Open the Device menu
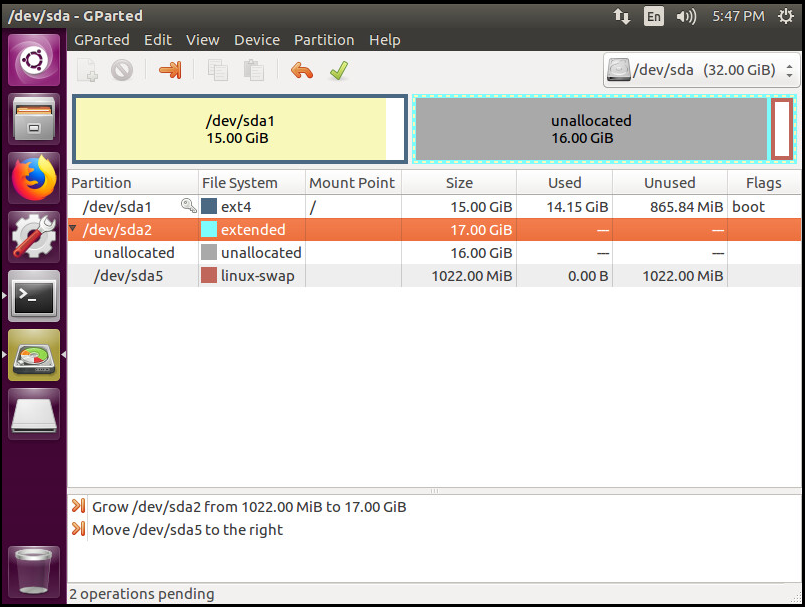Screen dimensions: 805x607 257,40
